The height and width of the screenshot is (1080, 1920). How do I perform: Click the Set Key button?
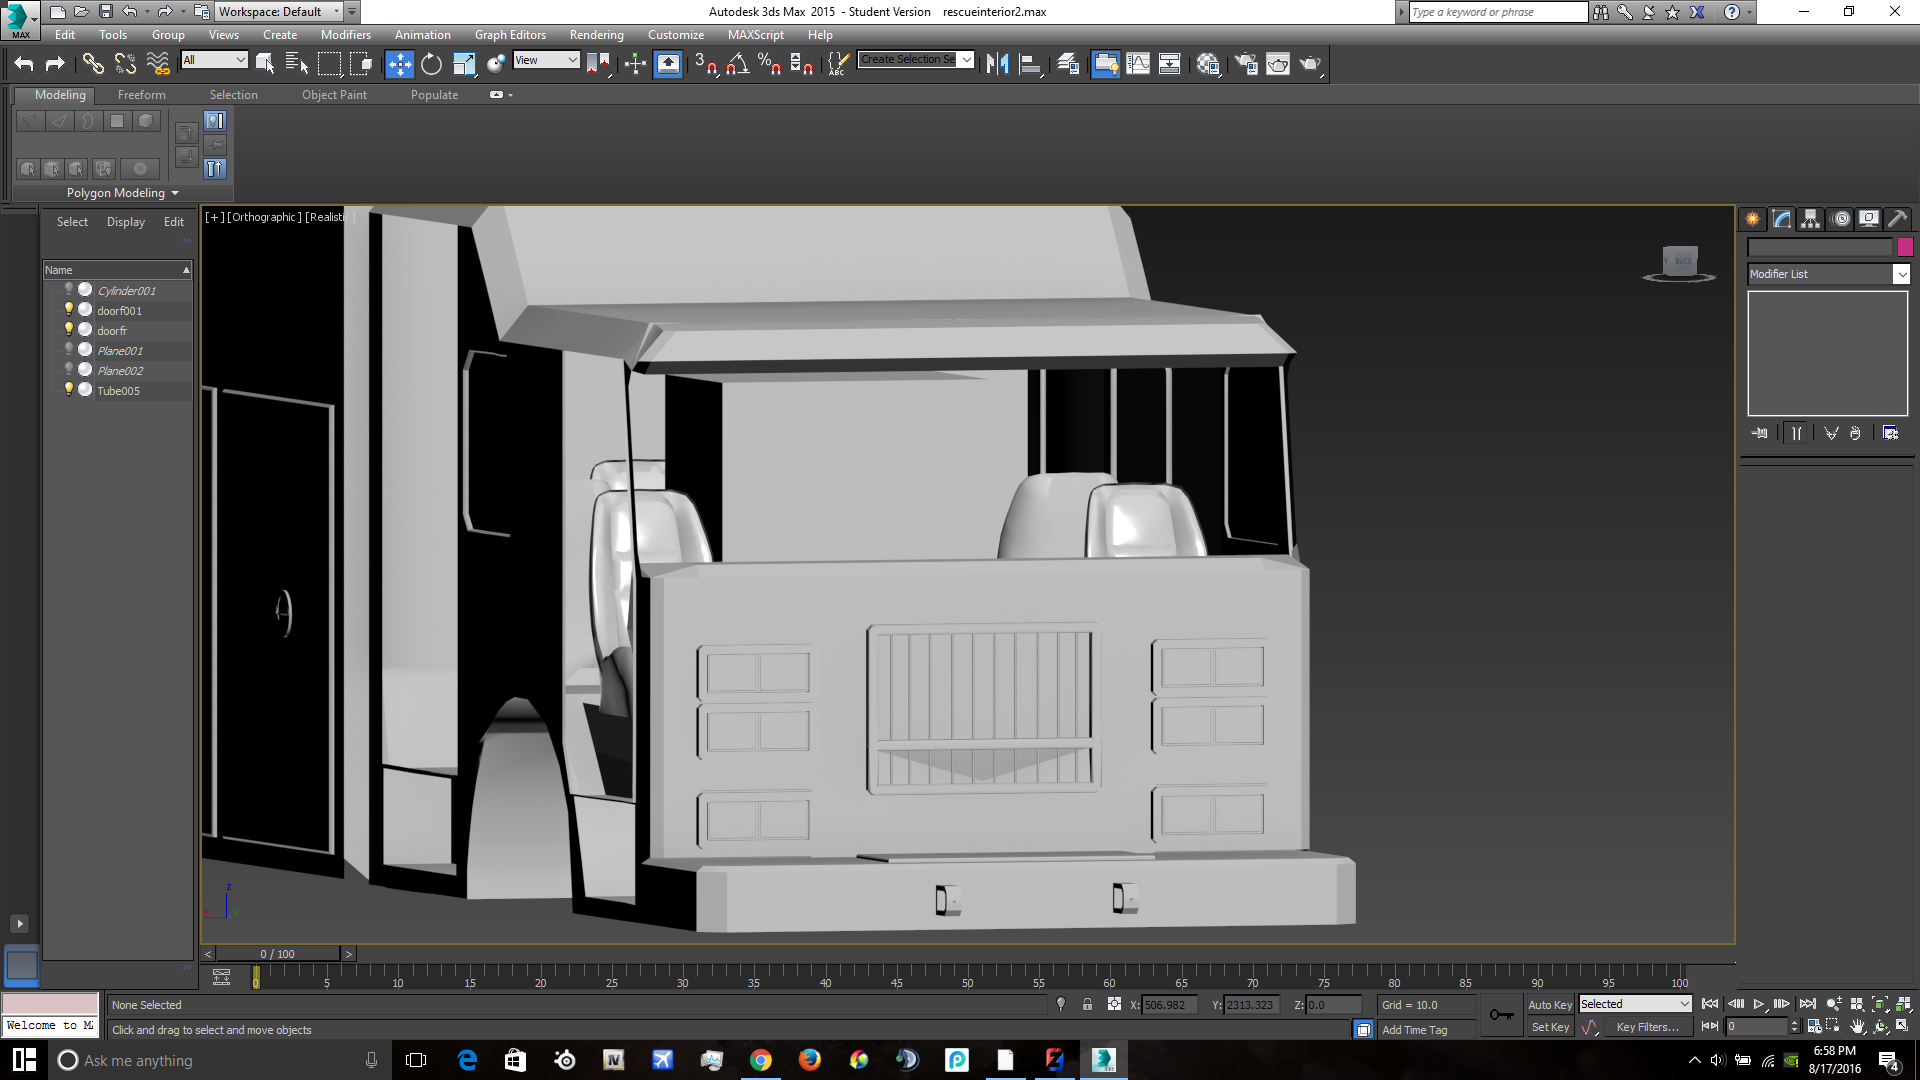(1549, 1027)
